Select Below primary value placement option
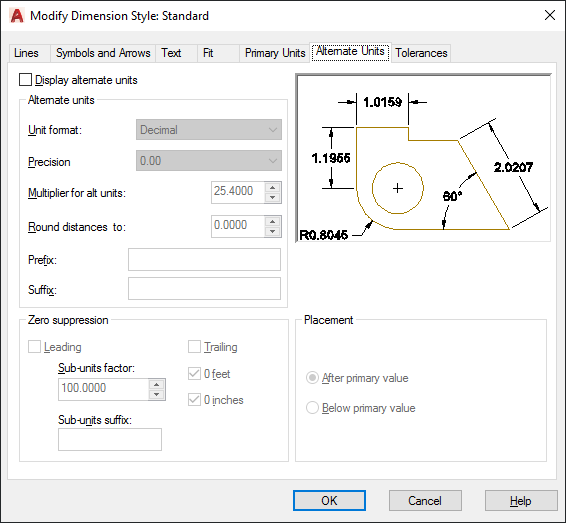 [x=312, y=408]
